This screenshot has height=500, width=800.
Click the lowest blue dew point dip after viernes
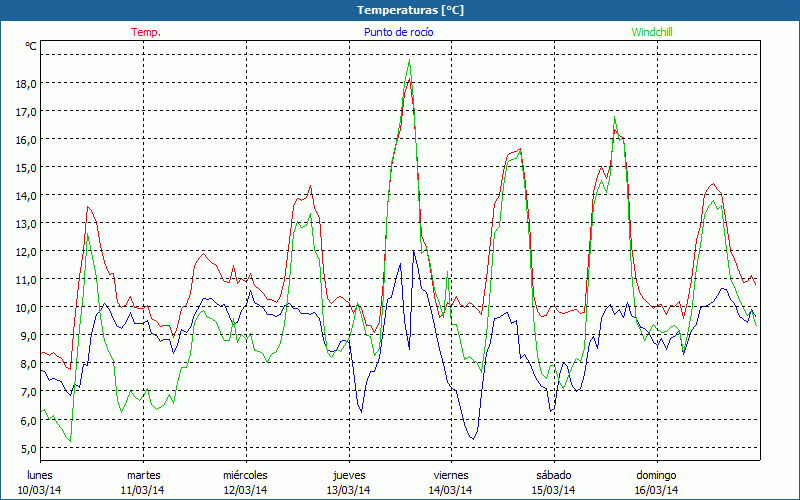tap(473, 438)
